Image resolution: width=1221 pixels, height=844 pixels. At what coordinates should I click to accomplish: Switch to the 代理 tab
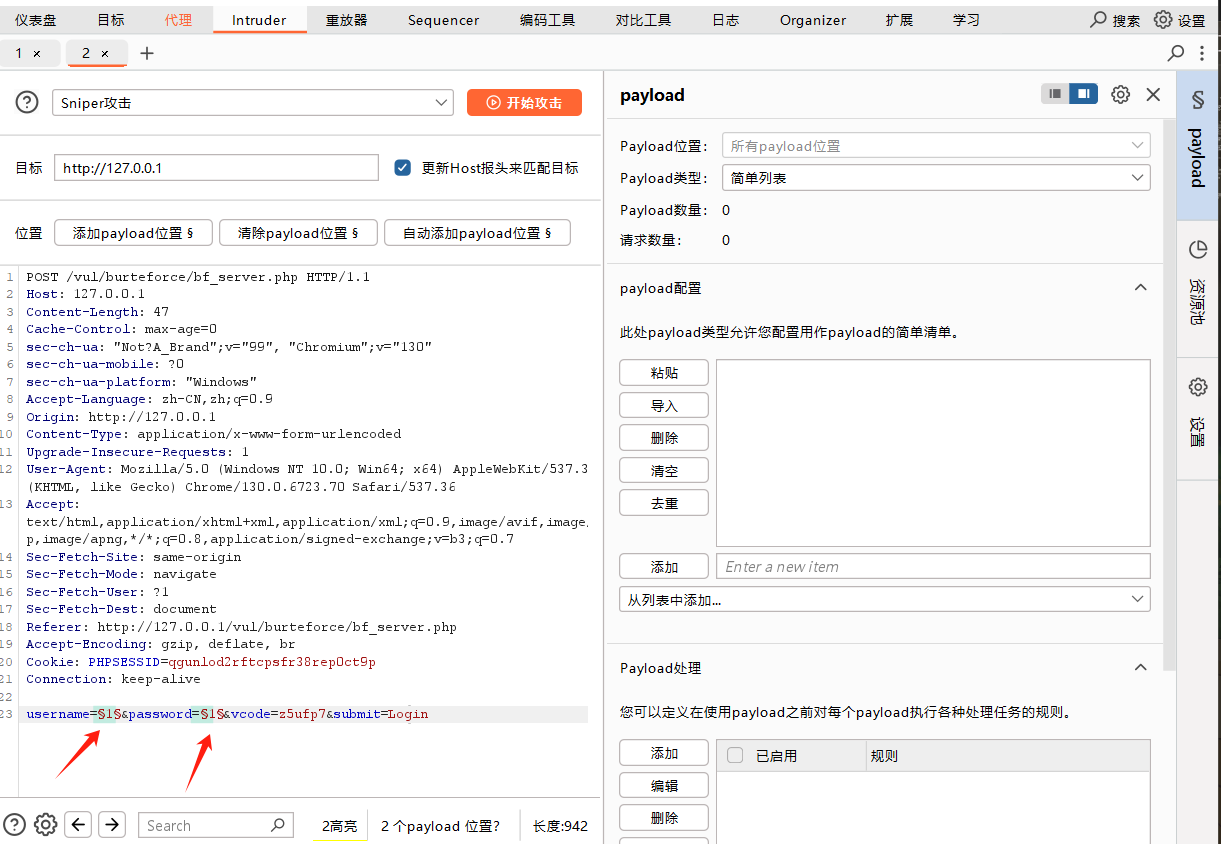(178, 20)
